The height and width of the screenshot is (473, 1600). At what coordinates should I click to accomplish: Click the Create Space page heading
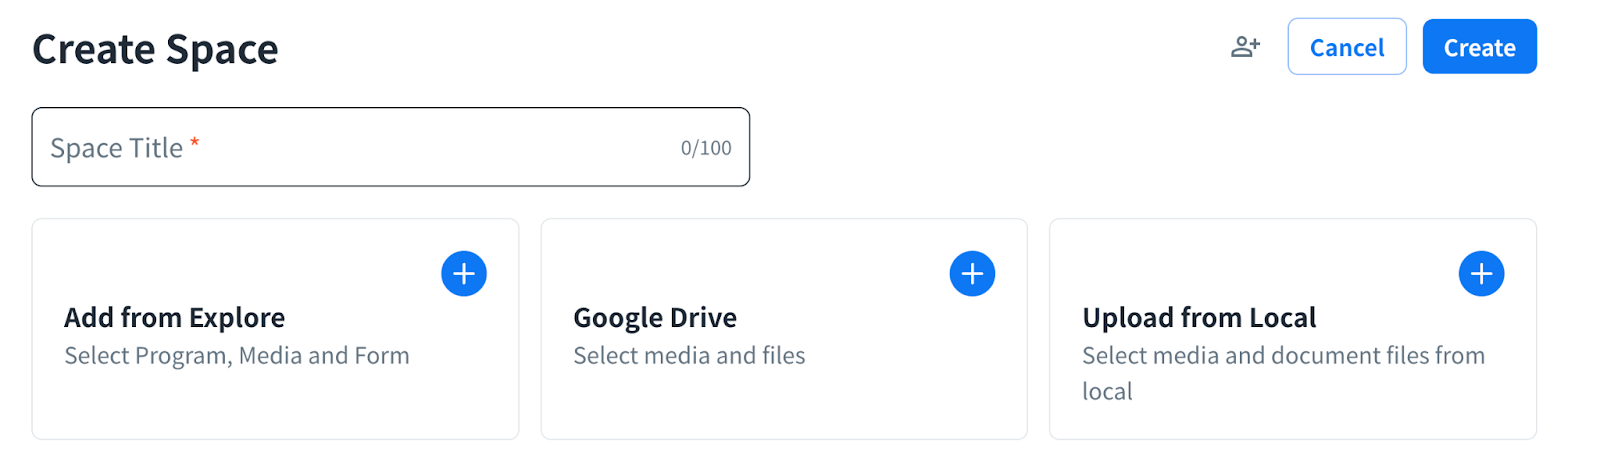(x=155, y=49)
